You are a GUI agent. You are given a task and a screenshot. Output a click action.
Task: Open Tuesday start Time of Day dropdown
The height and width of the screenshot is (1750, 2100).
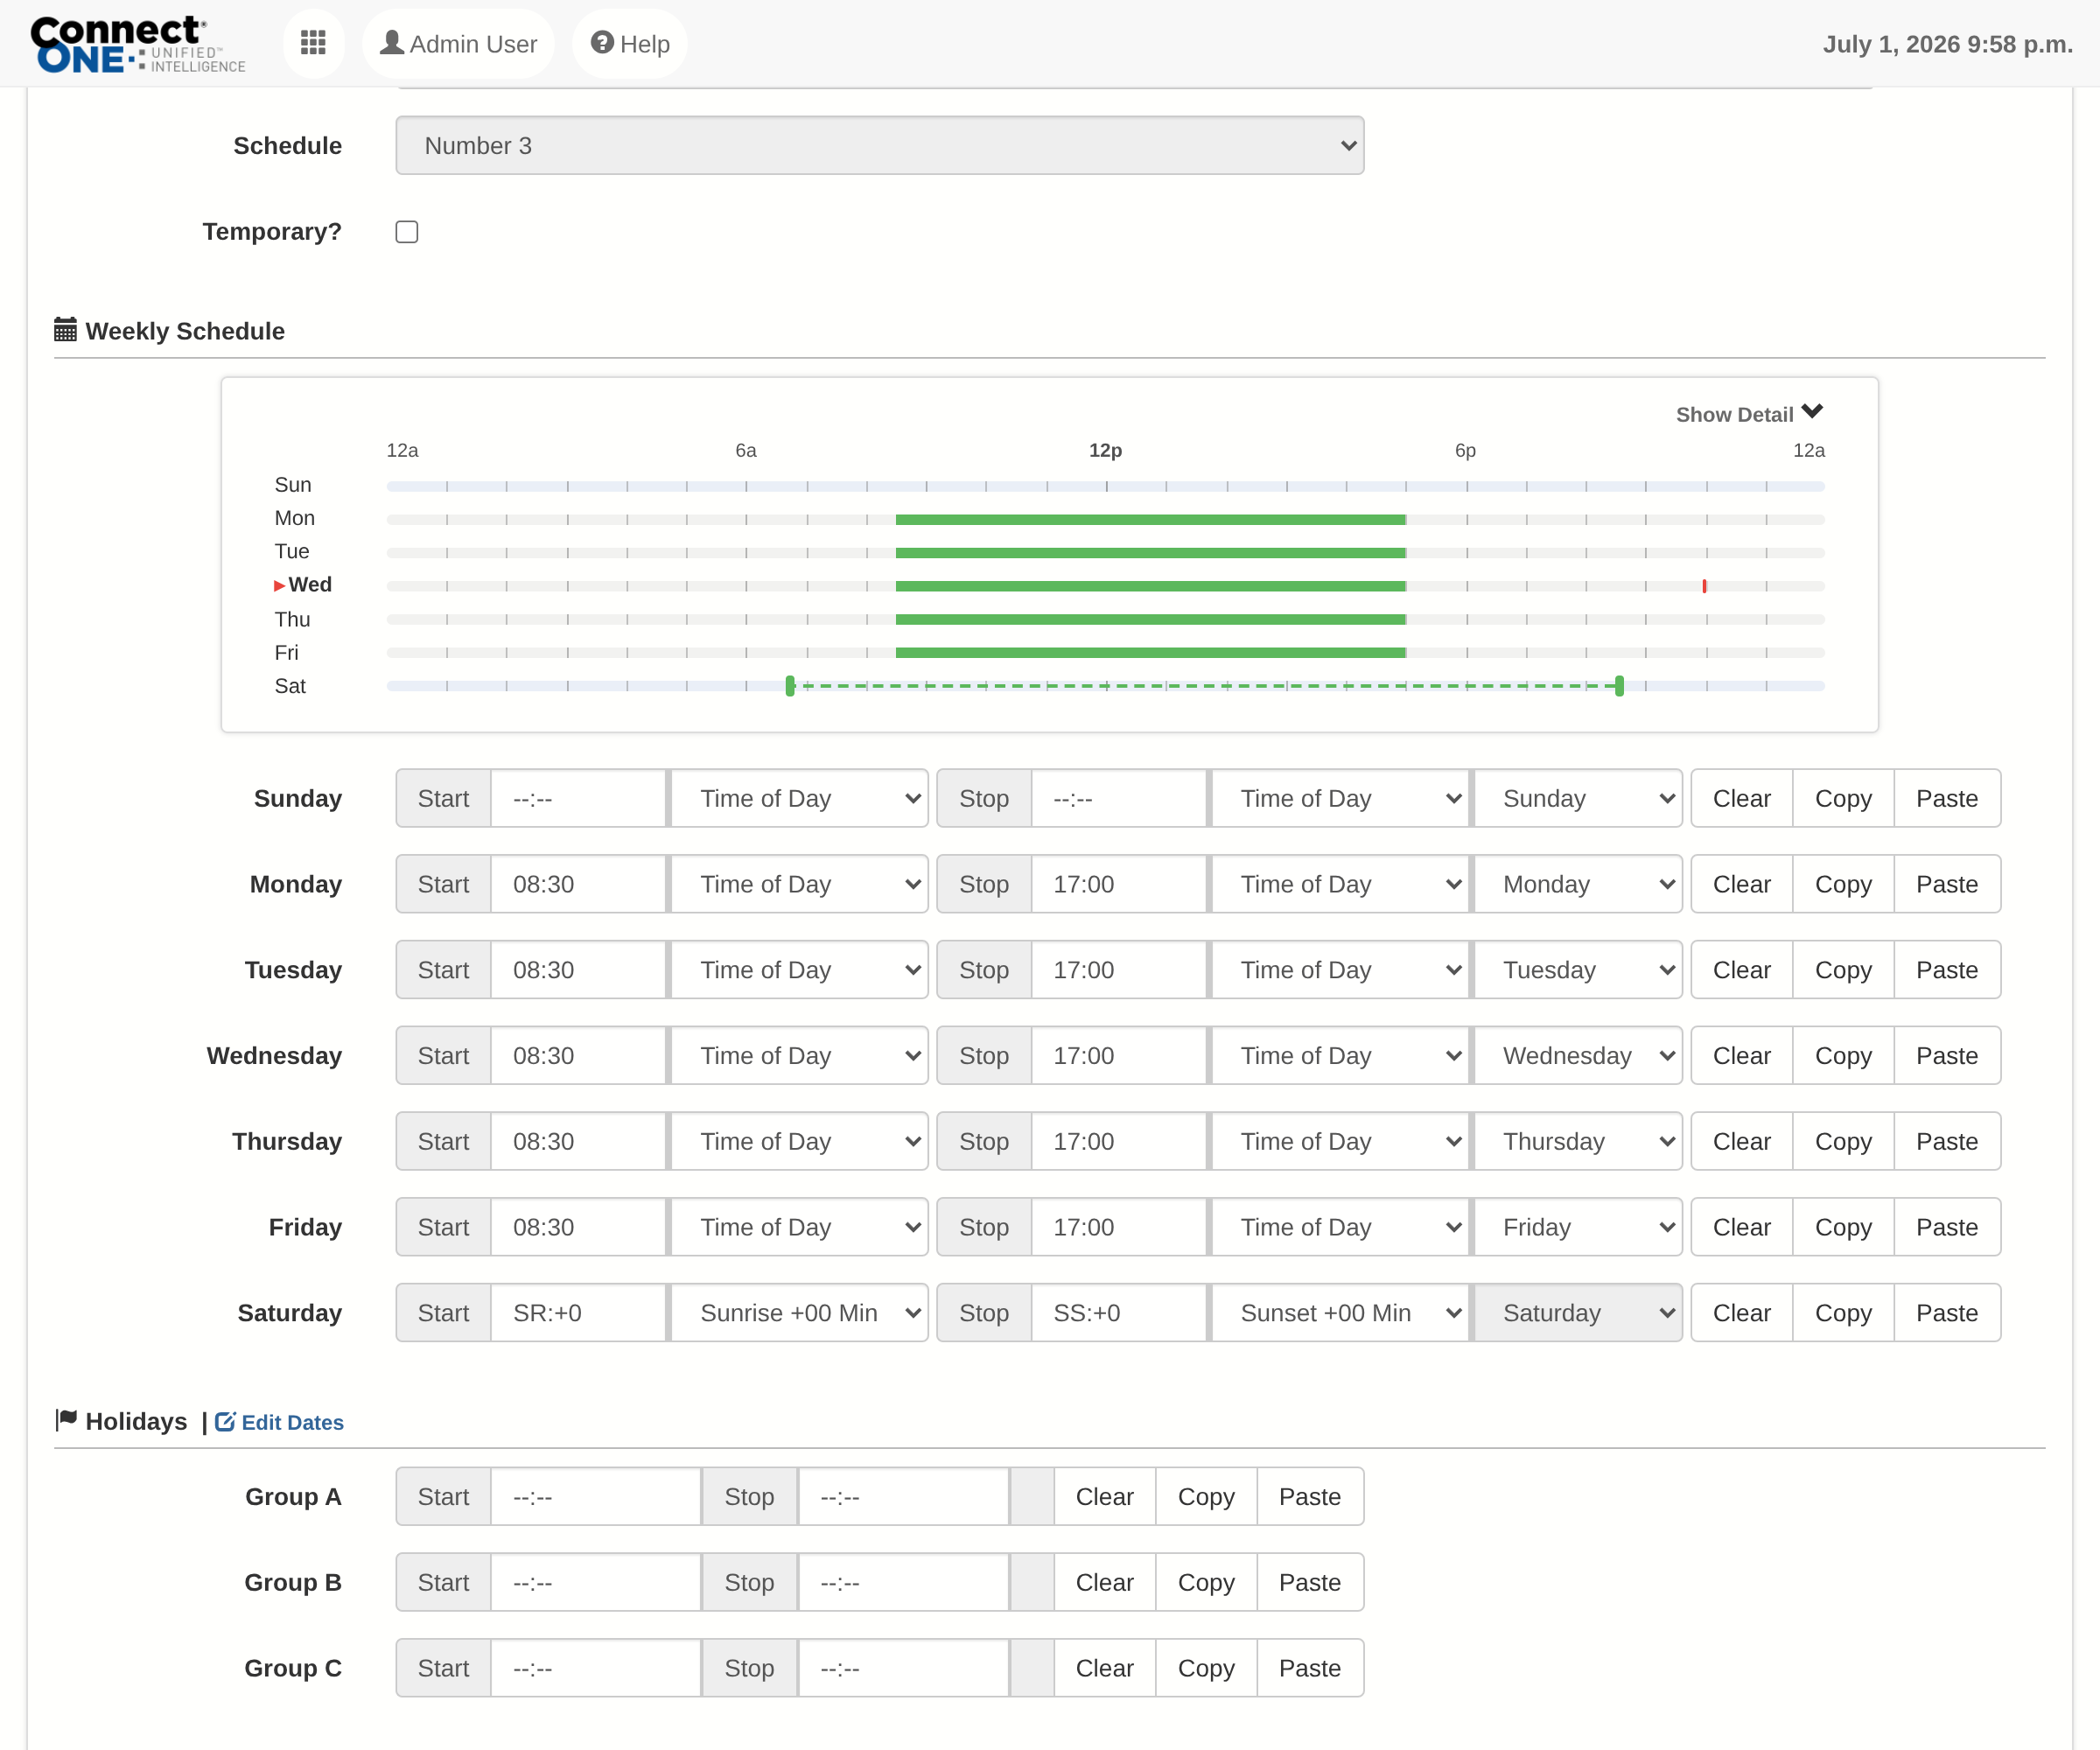[x=799, y=970]
